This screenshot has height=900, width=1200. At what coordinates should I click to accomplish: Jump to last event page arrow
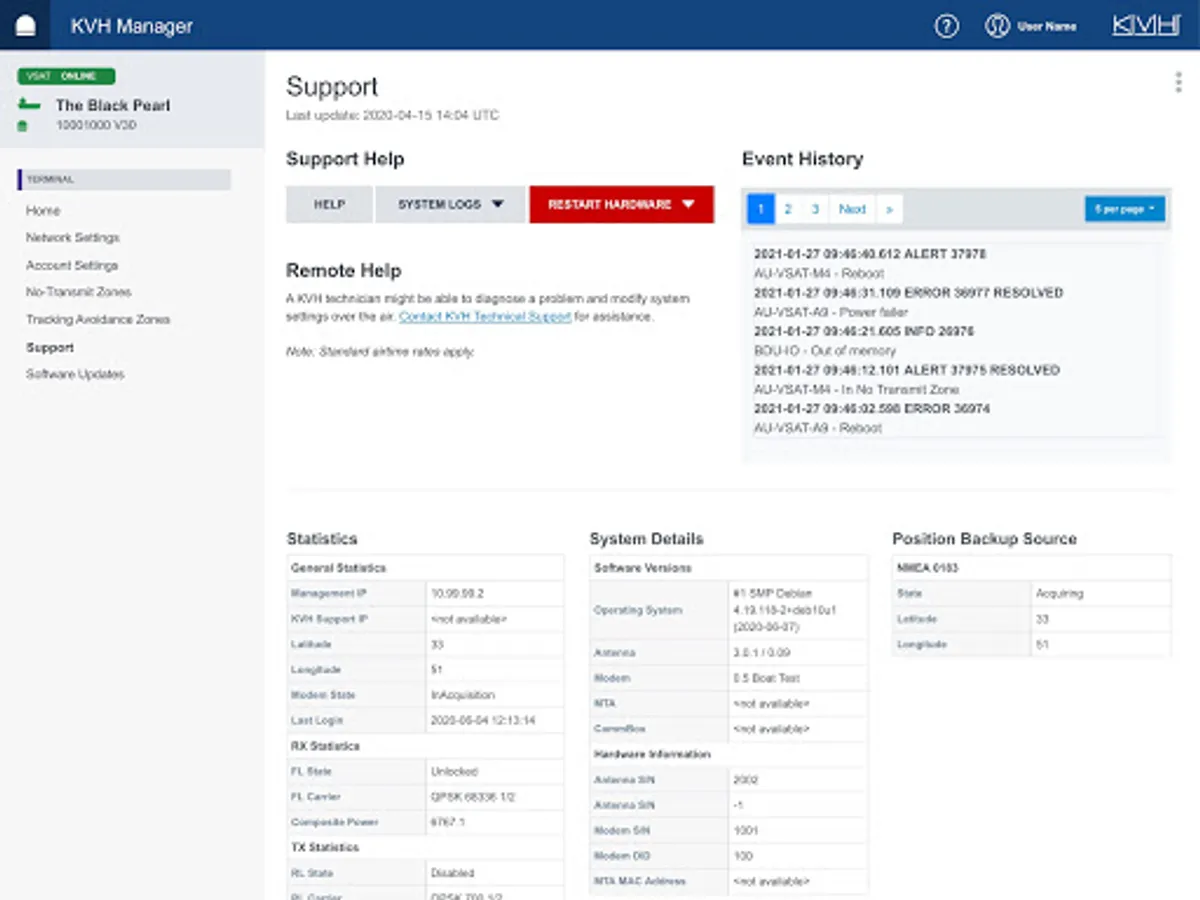889,209
